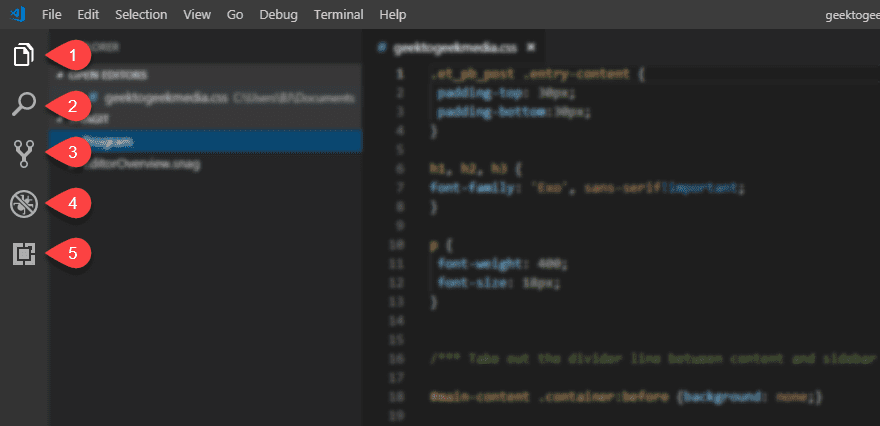Click the highlighted file row in Explorer
Viewport: 880px width, 426px height.
tap(205, 142)
